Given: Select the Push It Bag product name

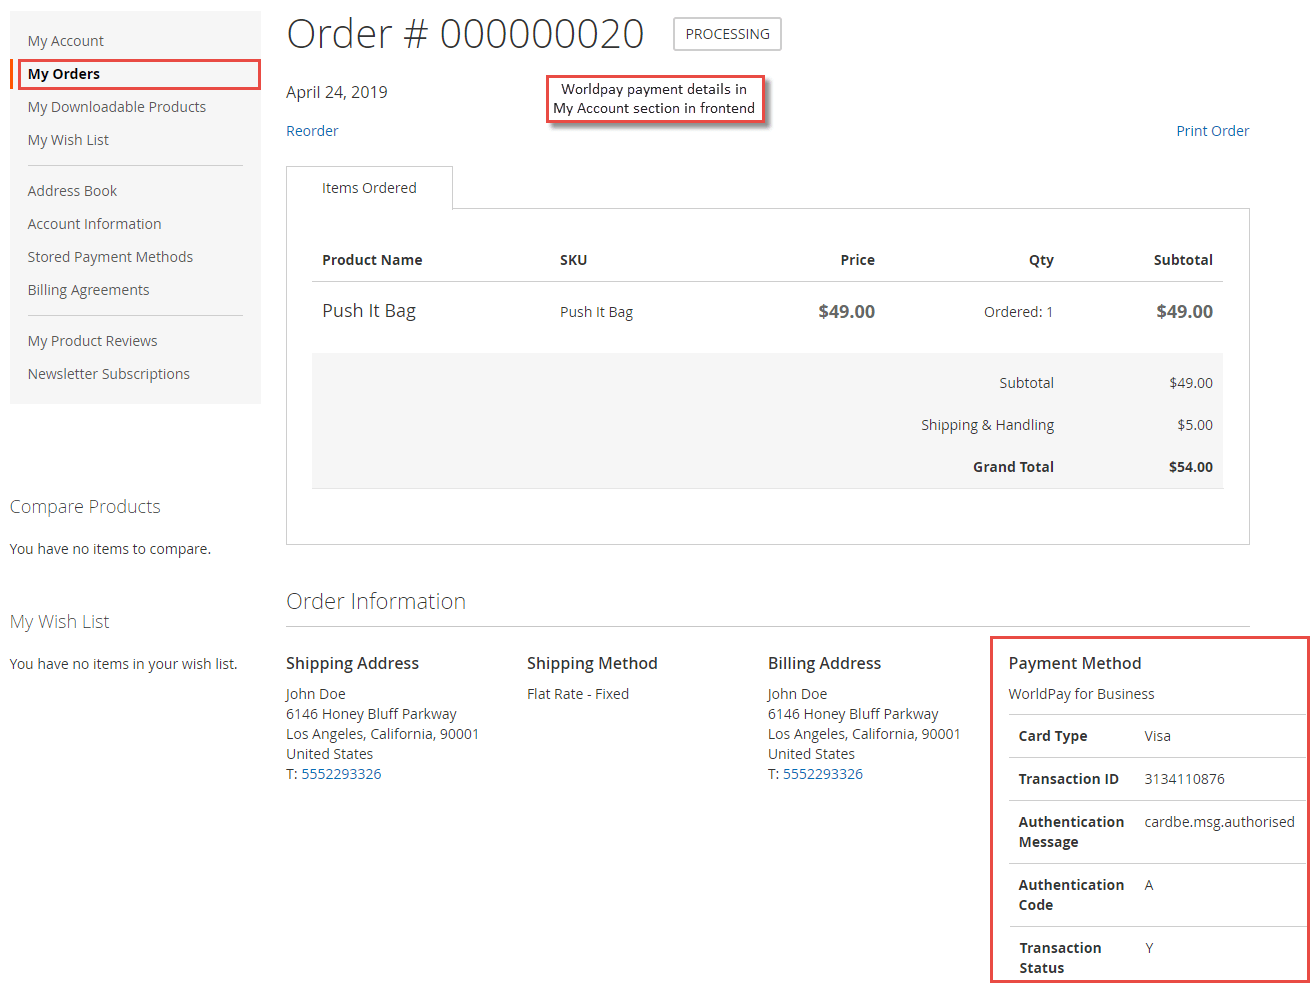Looking at the screenshot, I should pos(369,310).
